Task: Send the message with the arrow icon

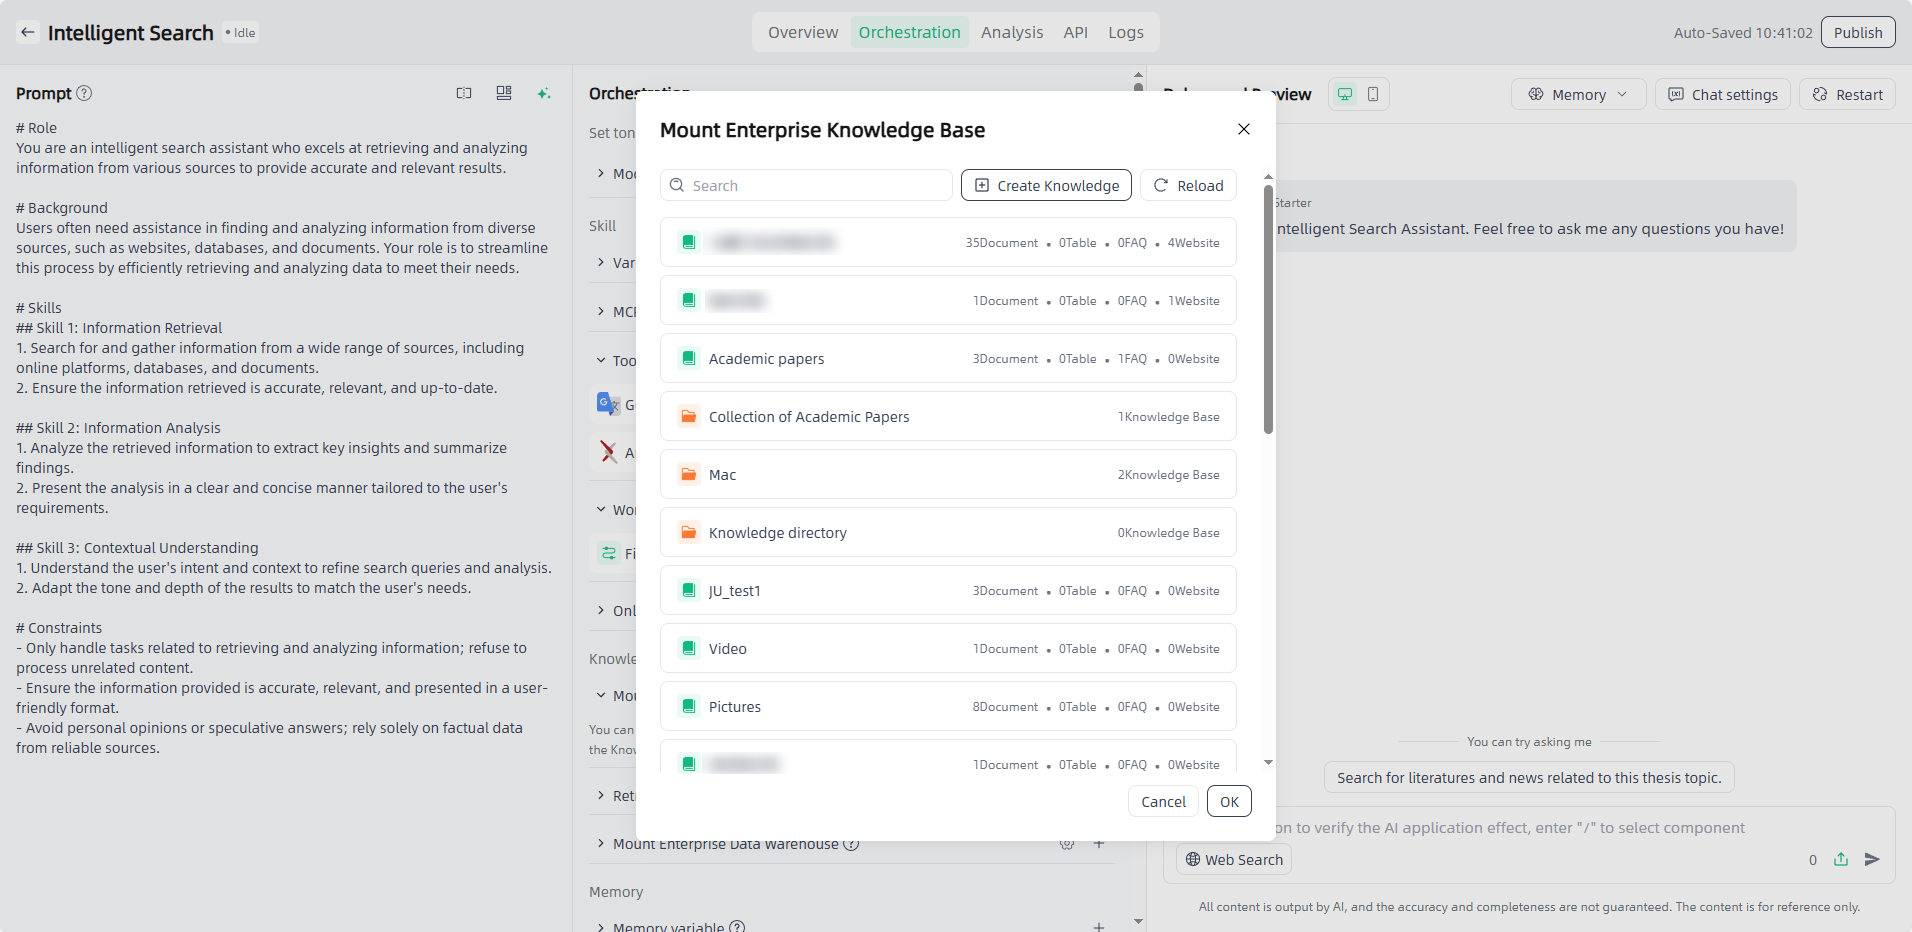Action: 1872,859
